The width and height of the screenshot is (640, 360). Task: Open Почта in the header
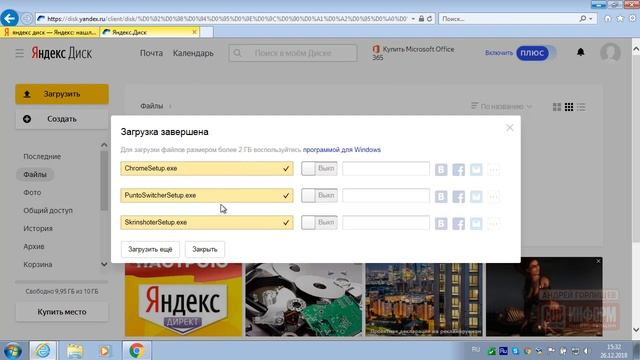(x=151, y=53)
